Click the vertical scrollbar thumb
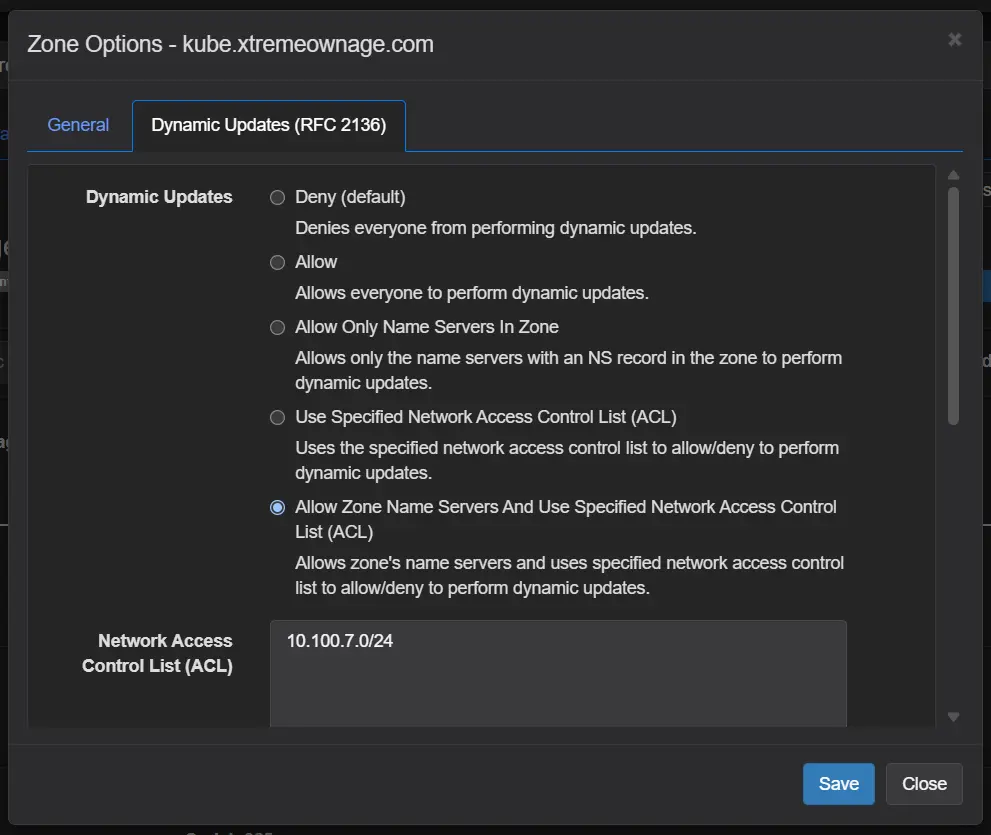Image resolution: width=991 pixels, height=835 pixels. (x=953, y=305)
